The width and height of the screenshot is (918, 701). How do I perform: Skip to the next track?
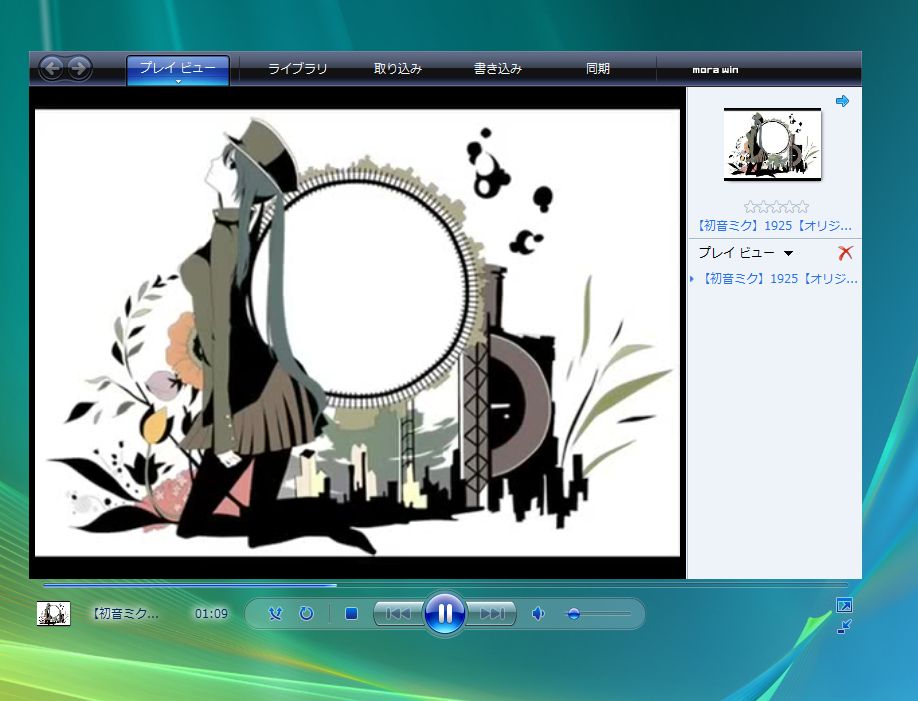click(x=492, y=613)
